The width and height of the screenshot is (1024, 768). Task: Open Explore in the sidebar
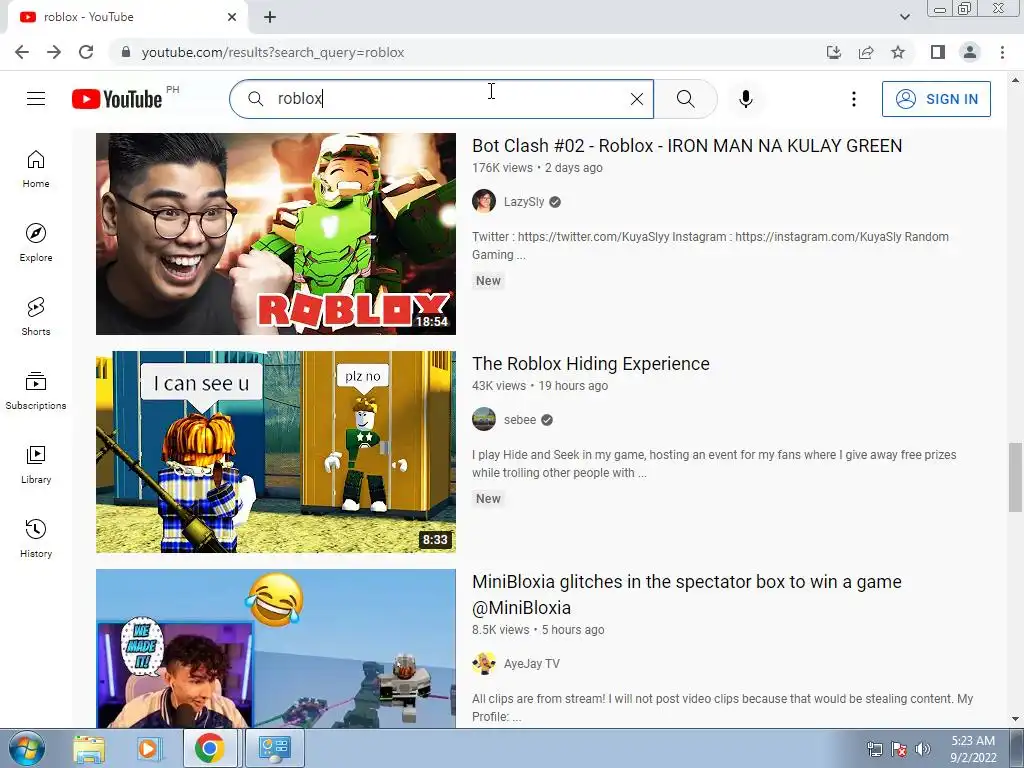[36, 243]
